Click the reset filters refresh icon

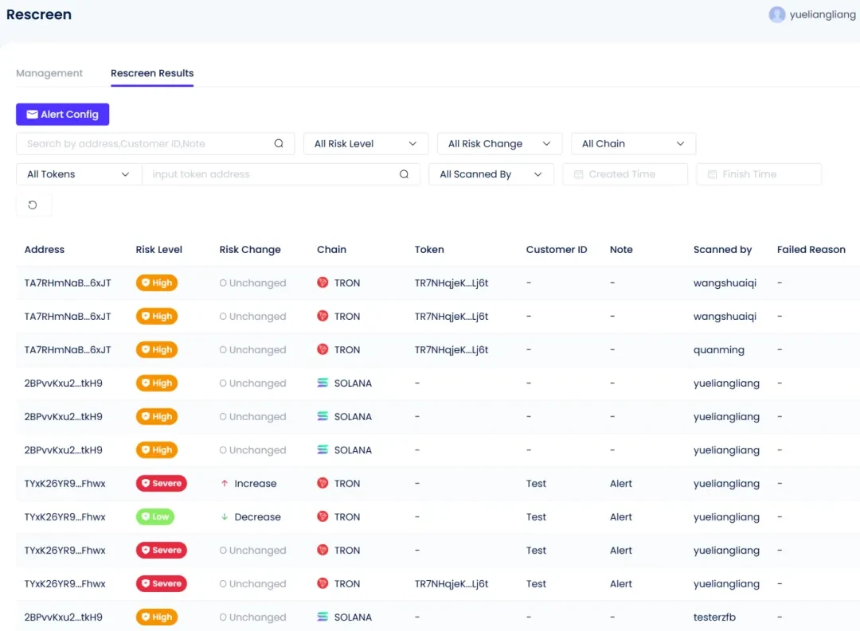33,205
